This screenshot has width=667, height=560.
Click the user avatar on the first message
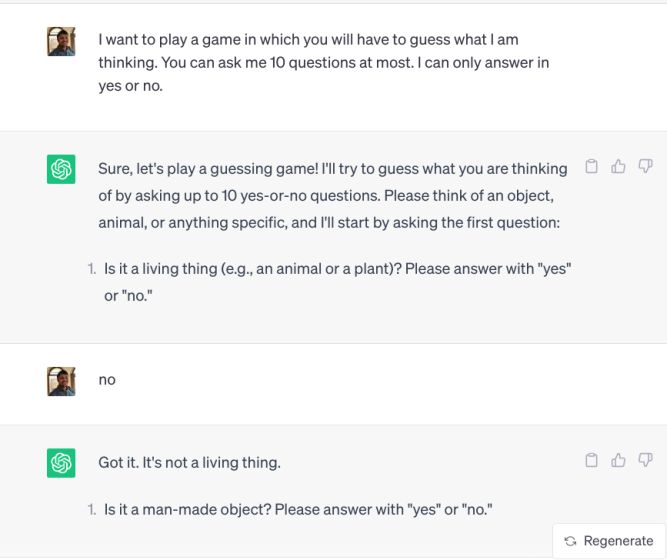[x=62, y=41]
